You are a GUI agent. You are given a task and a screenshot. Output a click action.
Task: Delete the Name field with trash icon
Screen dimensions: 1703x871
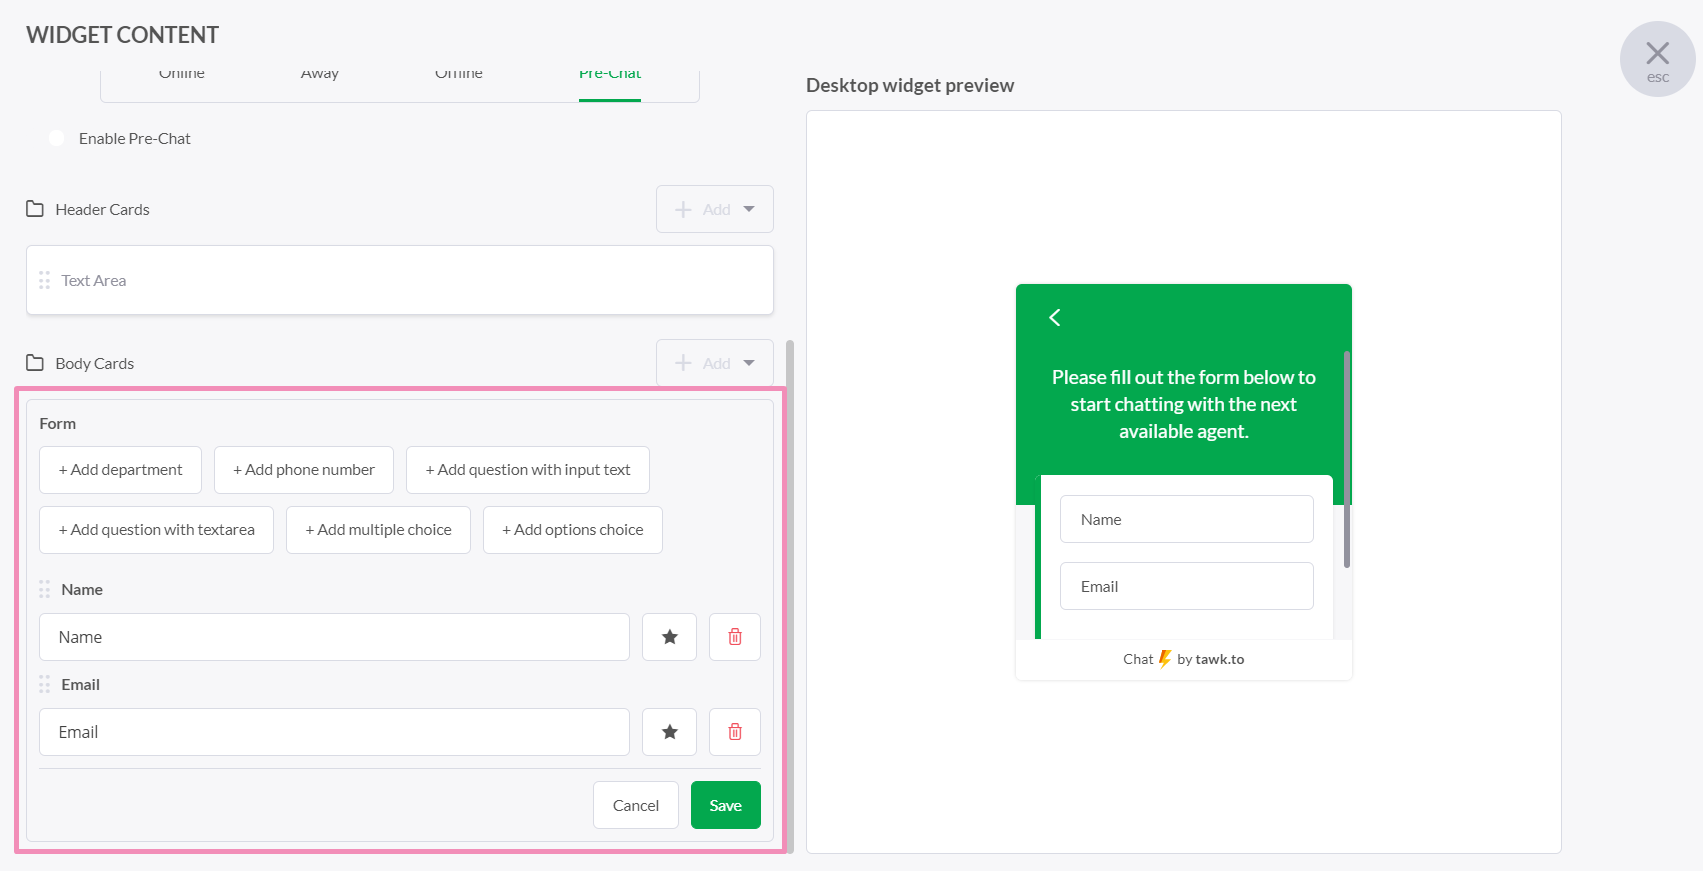click(x=734, y=637)
